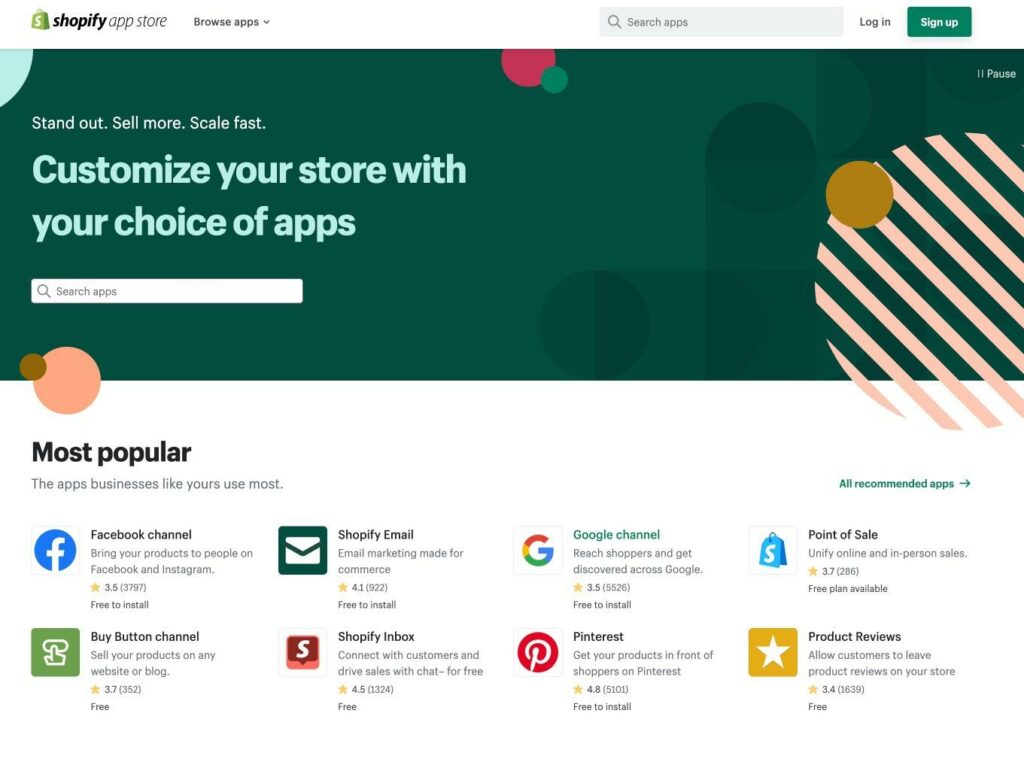Open the Point of Sale bag icon

(773, 550)
